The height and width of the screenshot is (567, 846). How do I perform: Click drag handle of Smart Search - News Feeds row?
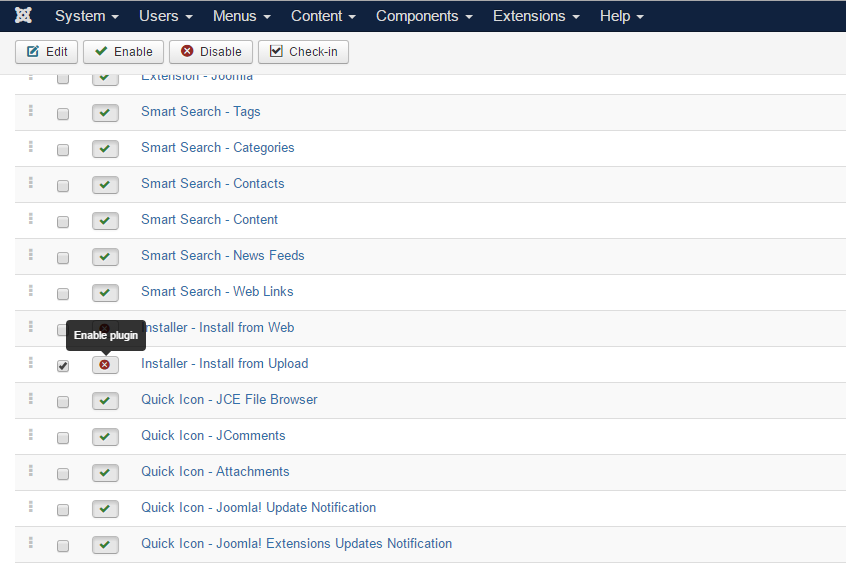pyautogui.click(x=31, y=254)
